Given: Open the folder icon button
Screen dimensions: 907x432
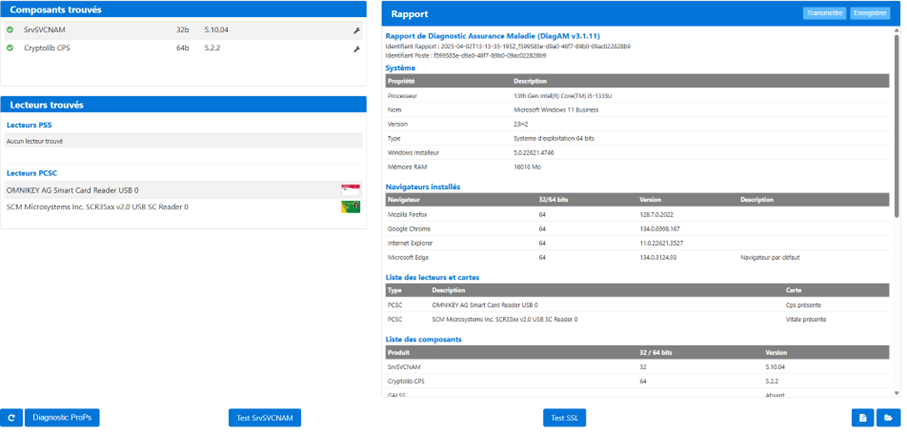Looking at the screenshot, I should click(x=888, y=417).
